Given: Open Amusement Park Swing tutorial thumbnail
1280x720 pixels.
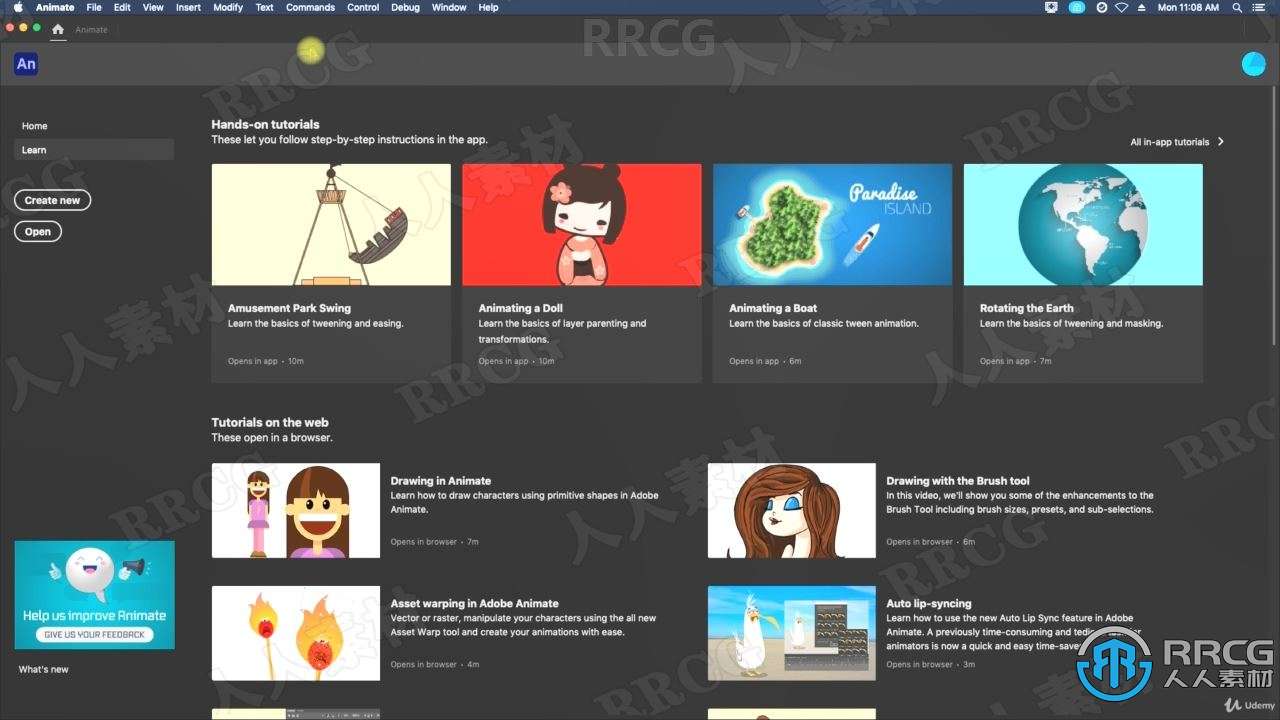Looking at the screenshot, I should coord(331,225).
